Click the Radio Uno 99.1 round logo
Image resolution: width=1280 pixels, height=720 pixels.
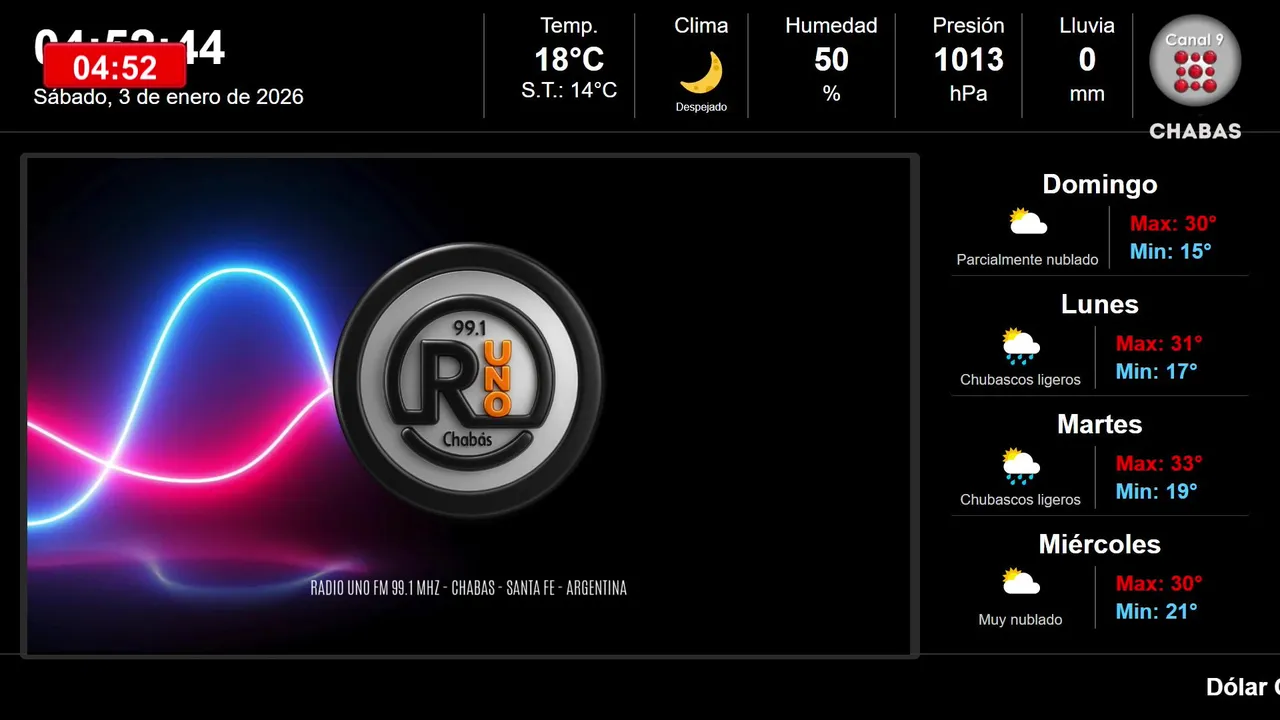(468, 381)
